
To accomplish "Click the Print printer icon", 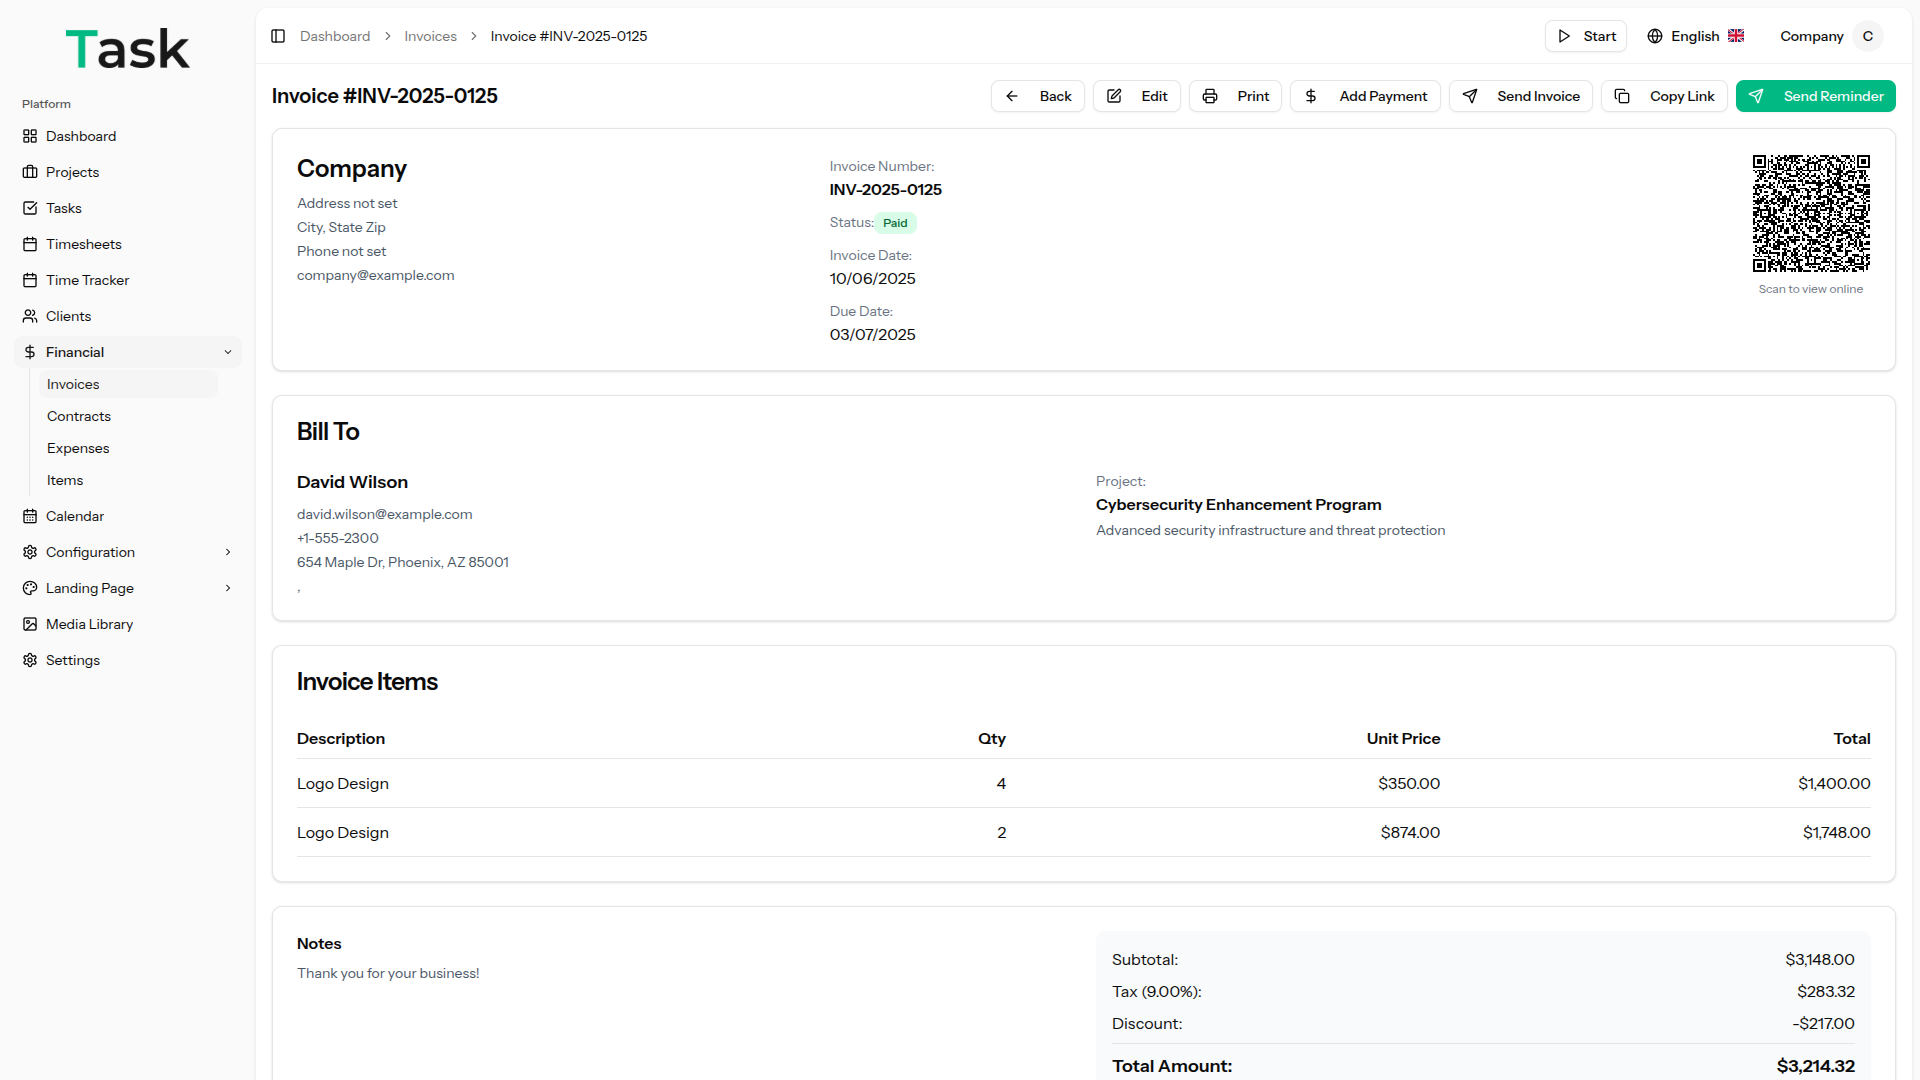I will (x=1210, y=96).
